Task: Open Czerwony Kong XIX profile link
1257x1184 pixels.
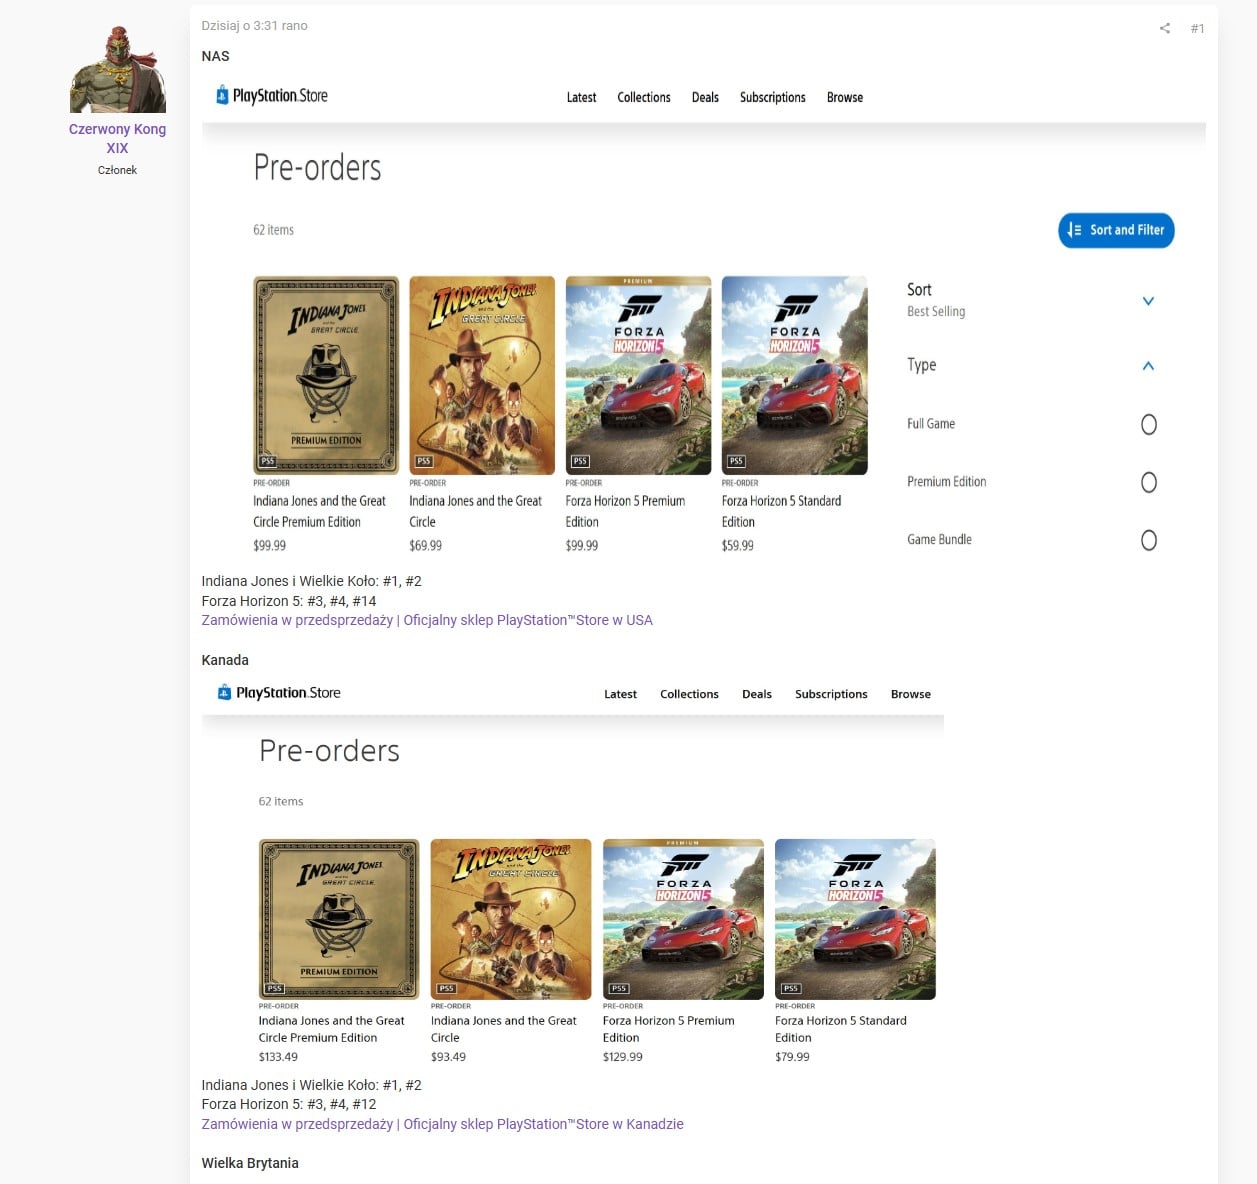Action: point(117,138)
